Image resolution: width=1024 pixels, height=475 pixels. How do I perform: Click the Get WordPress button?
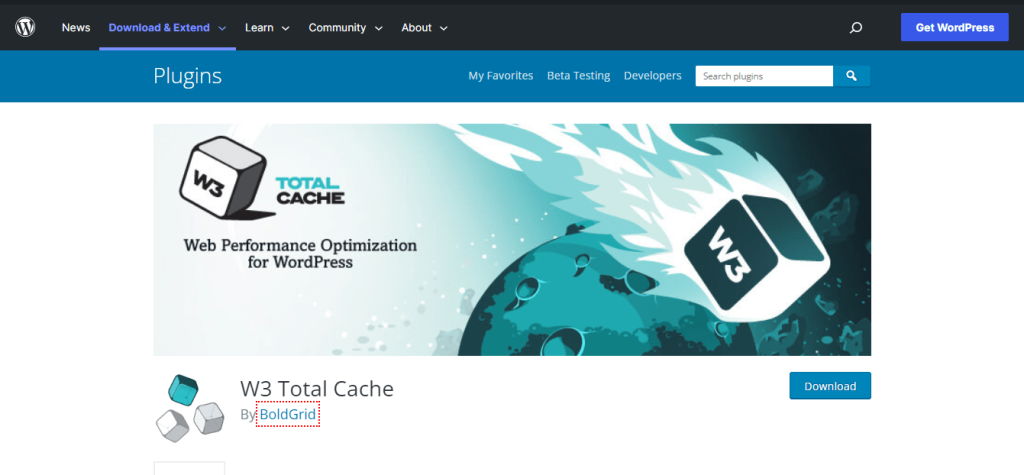pos(955,27)
